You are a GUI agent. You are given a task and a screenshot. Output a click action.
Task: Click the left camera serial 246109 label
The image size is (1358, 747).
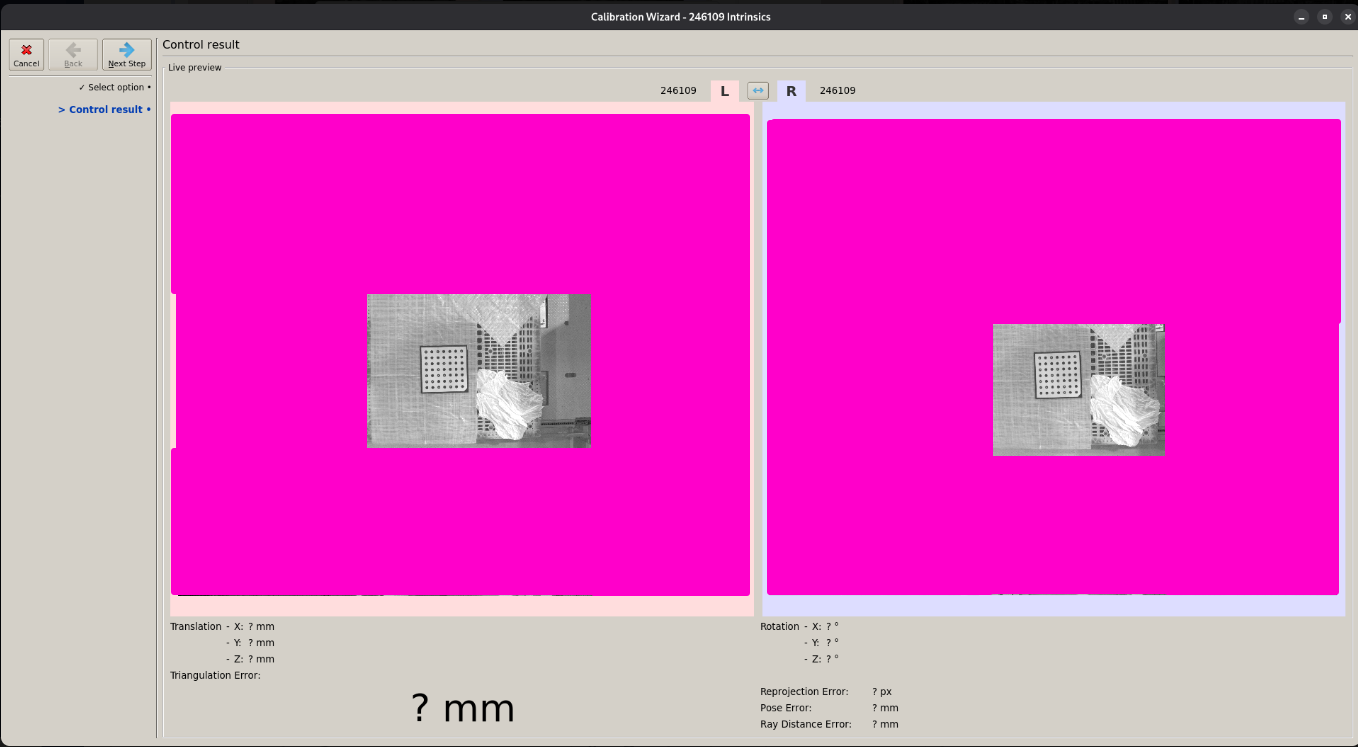point(678,91)
